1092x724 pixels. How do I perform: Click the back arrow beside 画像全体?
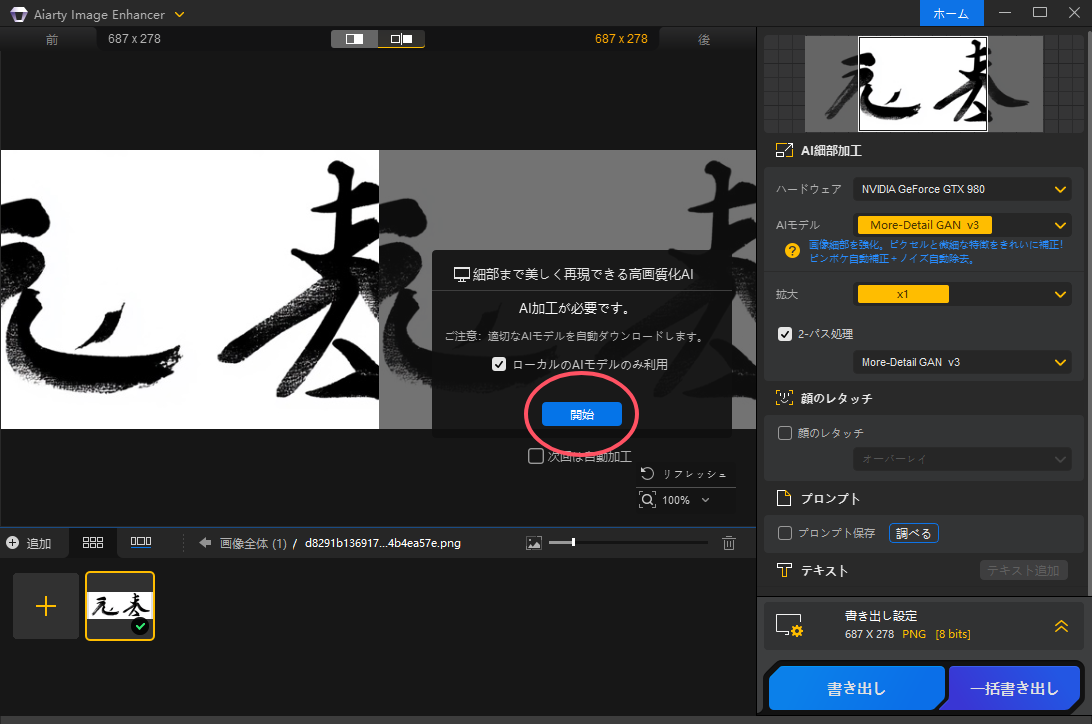point(205,543)
